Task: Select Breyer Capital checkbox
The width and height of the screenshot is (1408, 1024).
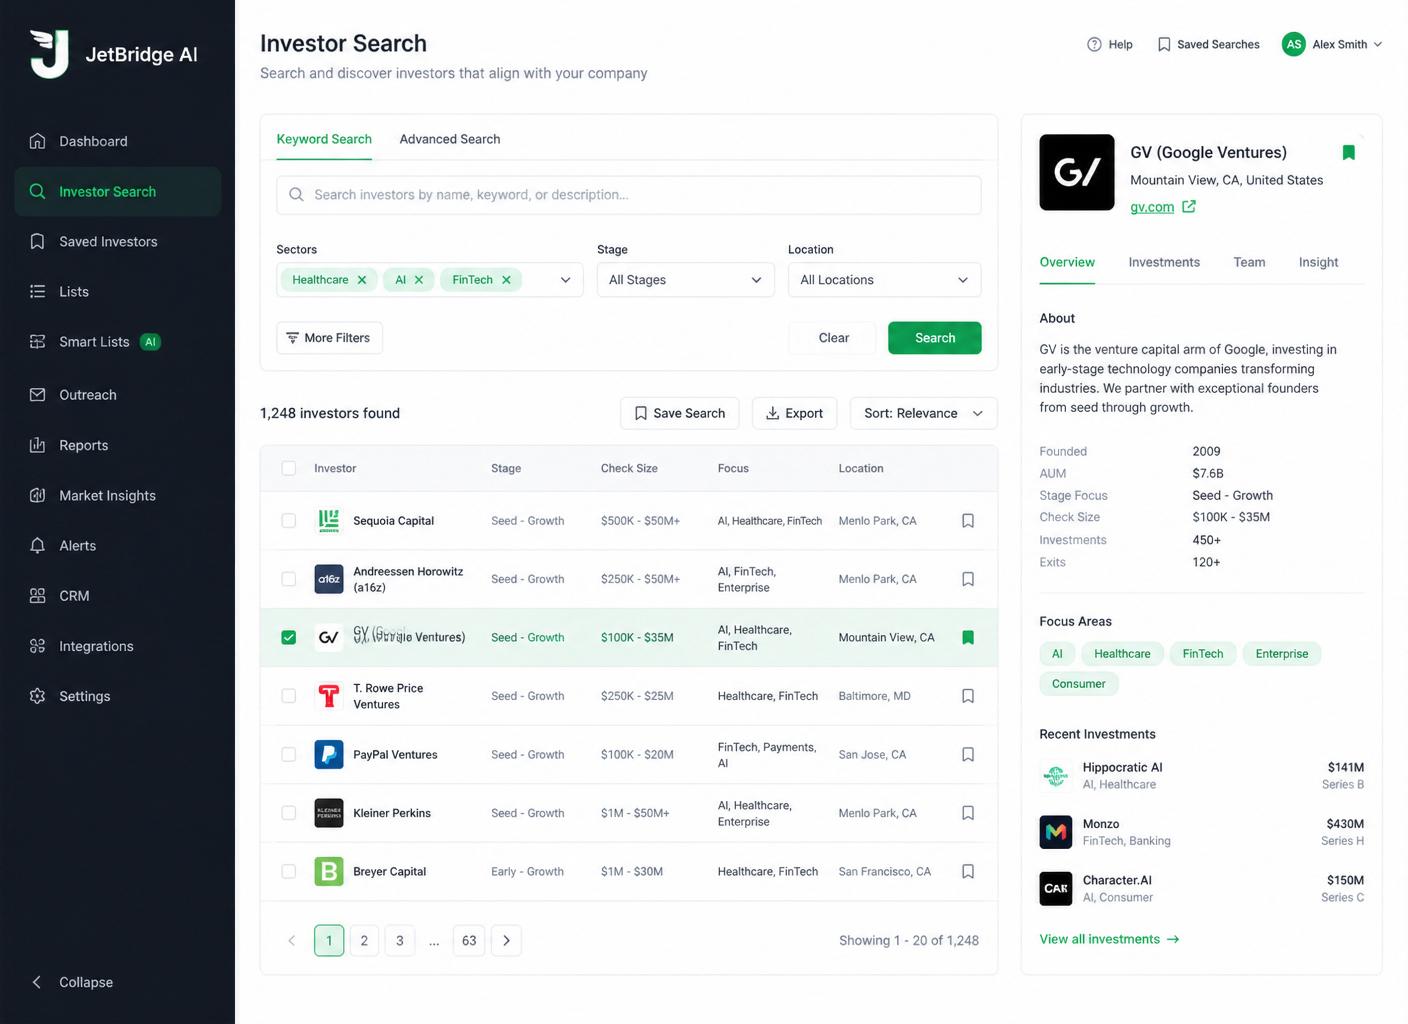Action: tap(289, 871)
